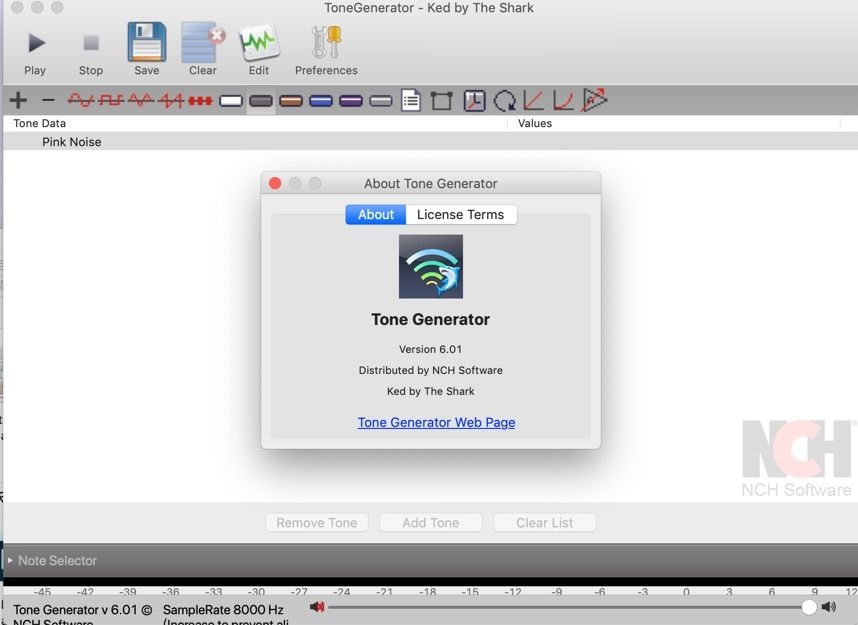Viewport: 858px width, 625px height.
Task: Choose the white noise icon
Action: click(231, 101)
